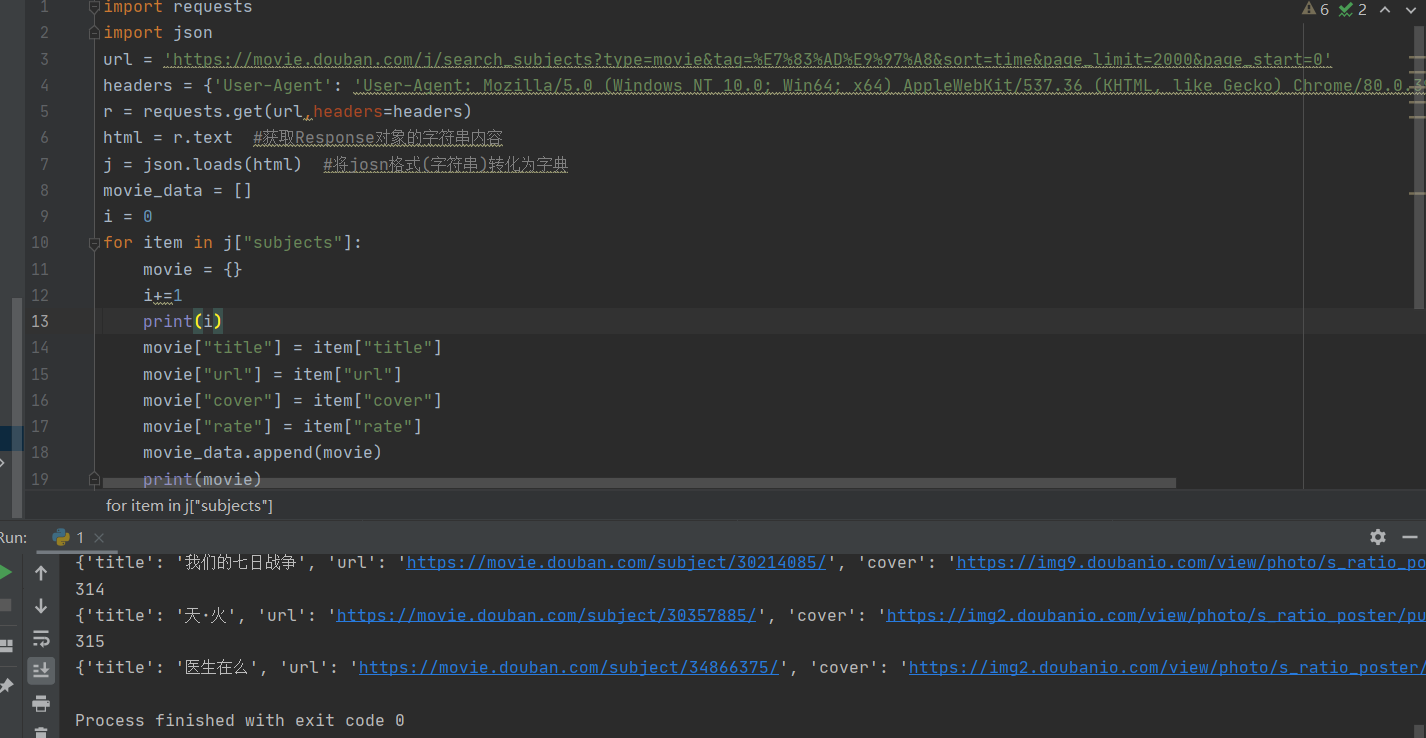The height and width of the screenshot is (738, 1426).
Task: Go to next highlighted error arrow
Action: pyautogui.click(x=1412, y=9)
